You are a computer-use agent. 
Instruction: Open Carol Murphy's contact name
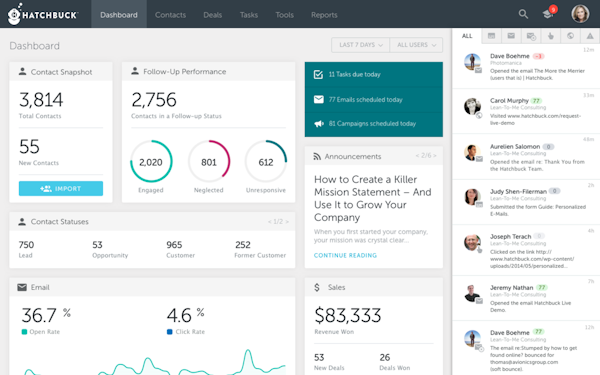509,101
